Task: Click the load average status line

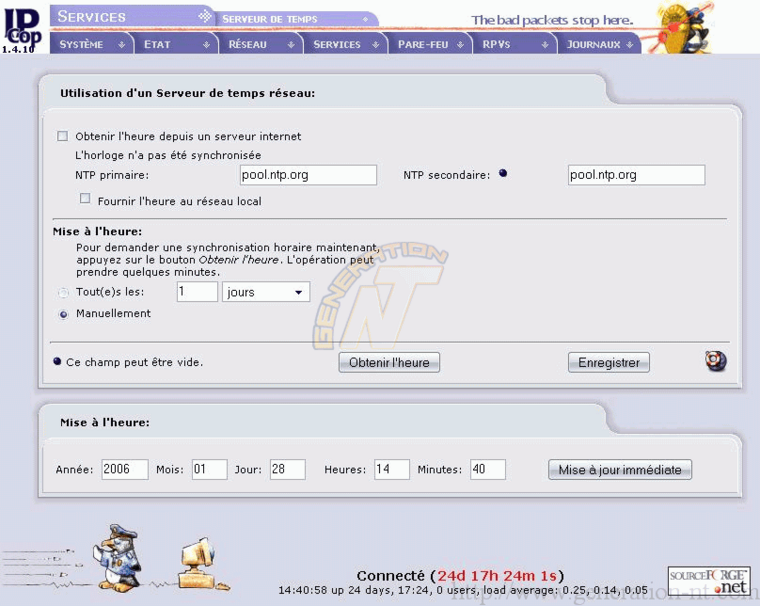Action: click(x=463, y=590)
